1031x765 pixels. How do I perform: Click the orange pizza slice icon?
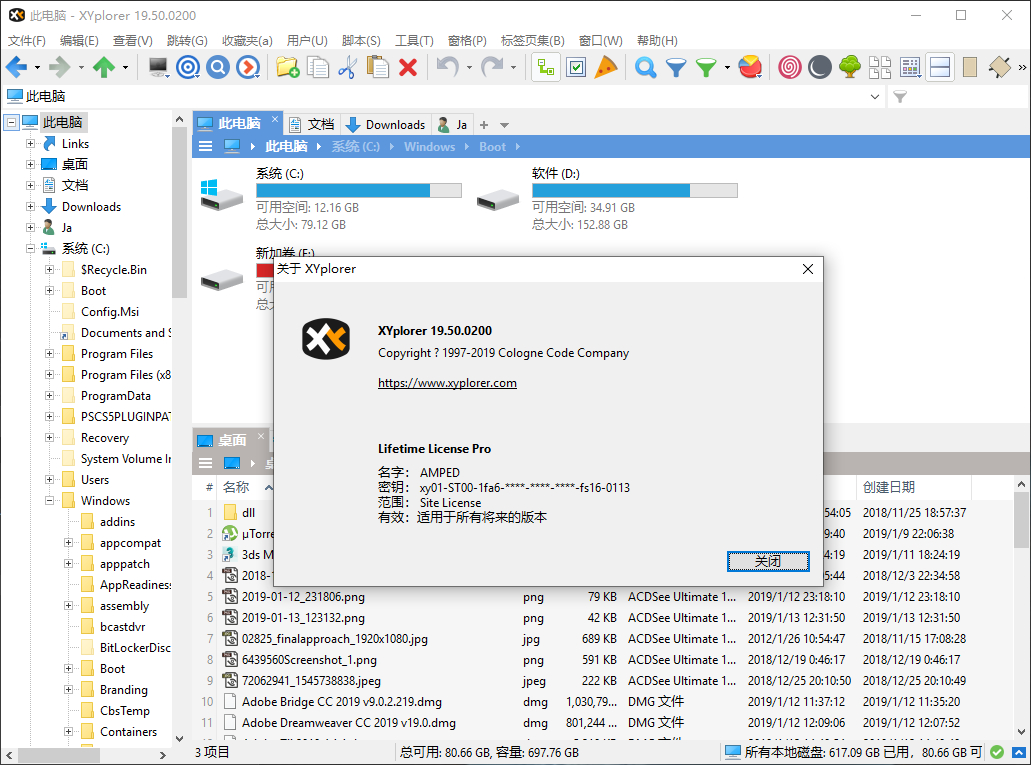tap(606, 67)
